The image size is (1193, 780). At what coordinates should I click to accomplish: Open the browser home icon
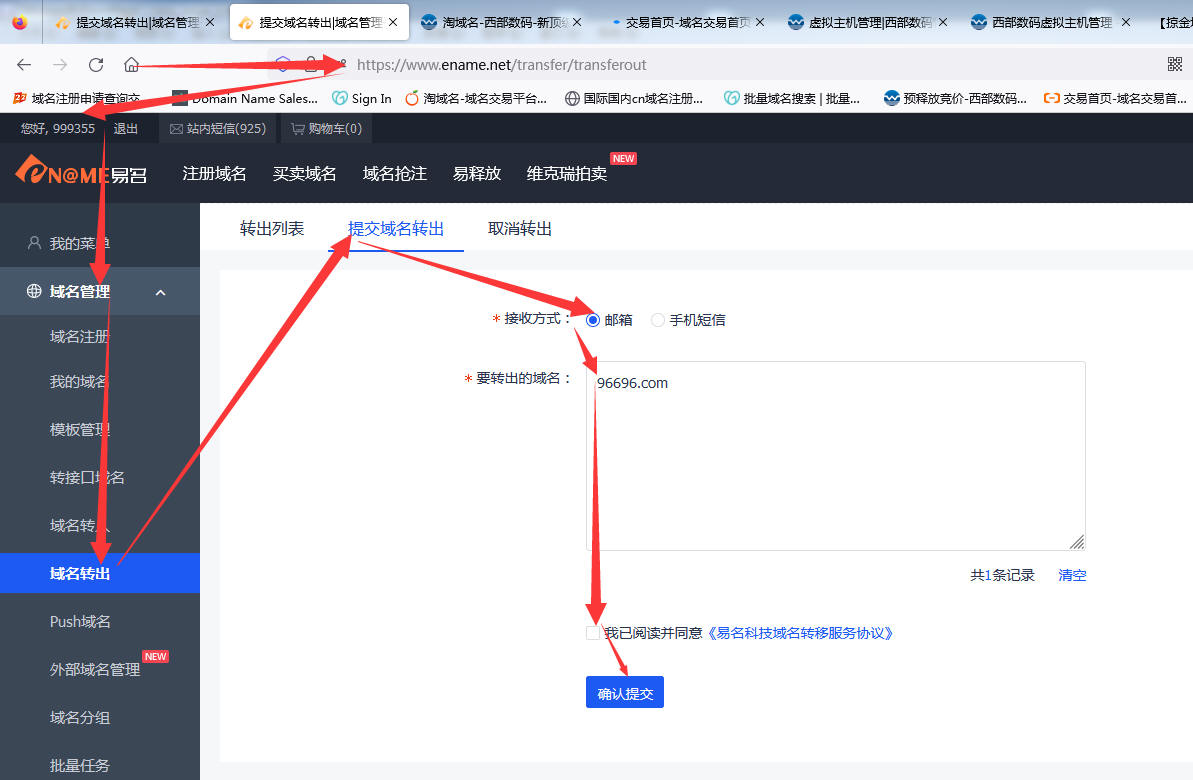pos(132,65)
